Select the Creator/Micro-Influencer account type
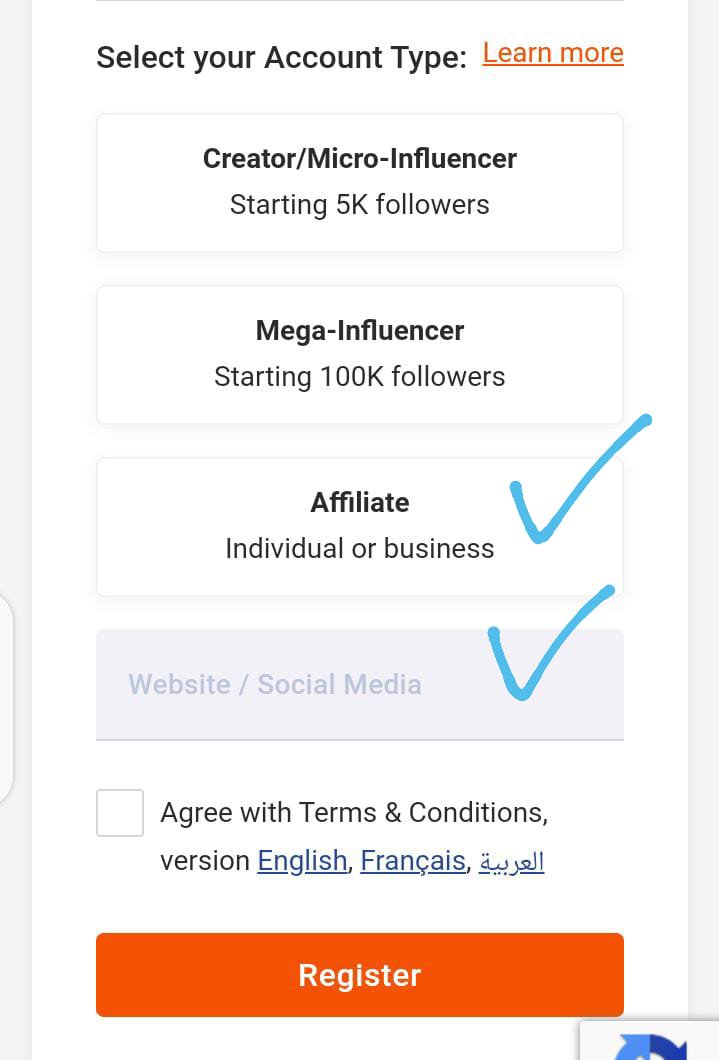 tap(360, 183)
